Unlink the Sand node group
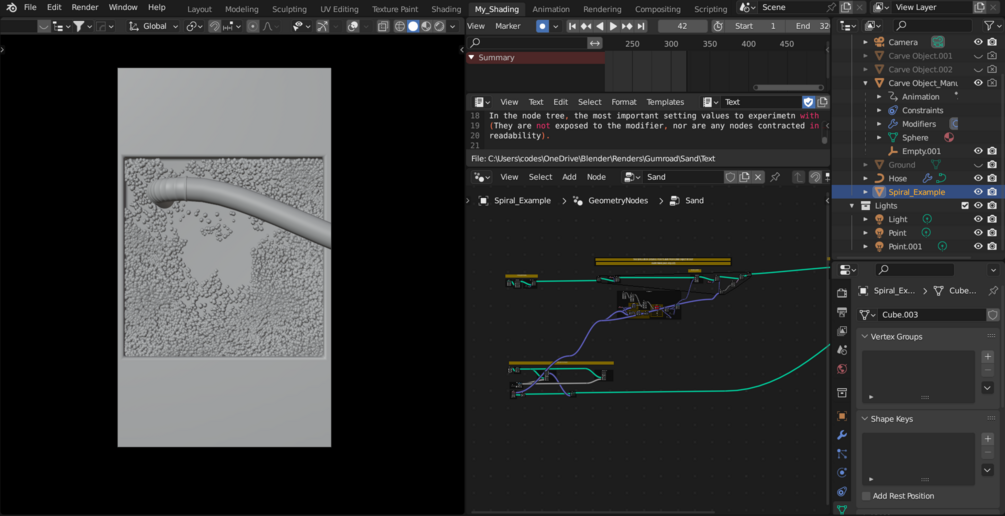Viewport: 1005px width, 516px height. [x=758, y=177]
